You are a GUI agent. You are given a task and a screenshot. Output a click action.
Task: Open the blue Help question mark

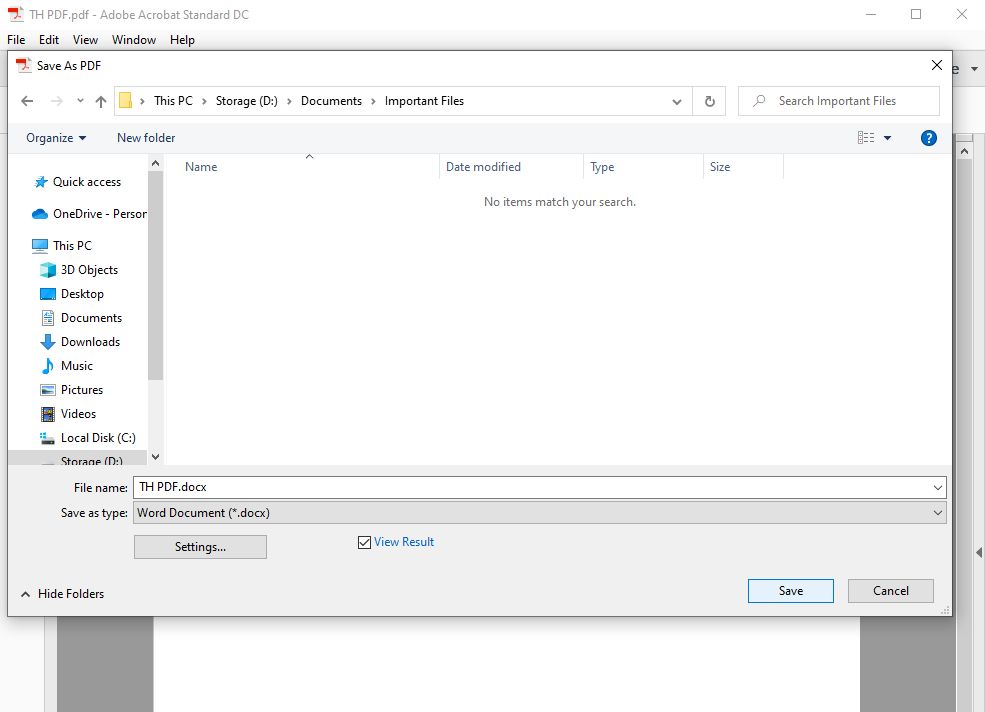point(929,137)
